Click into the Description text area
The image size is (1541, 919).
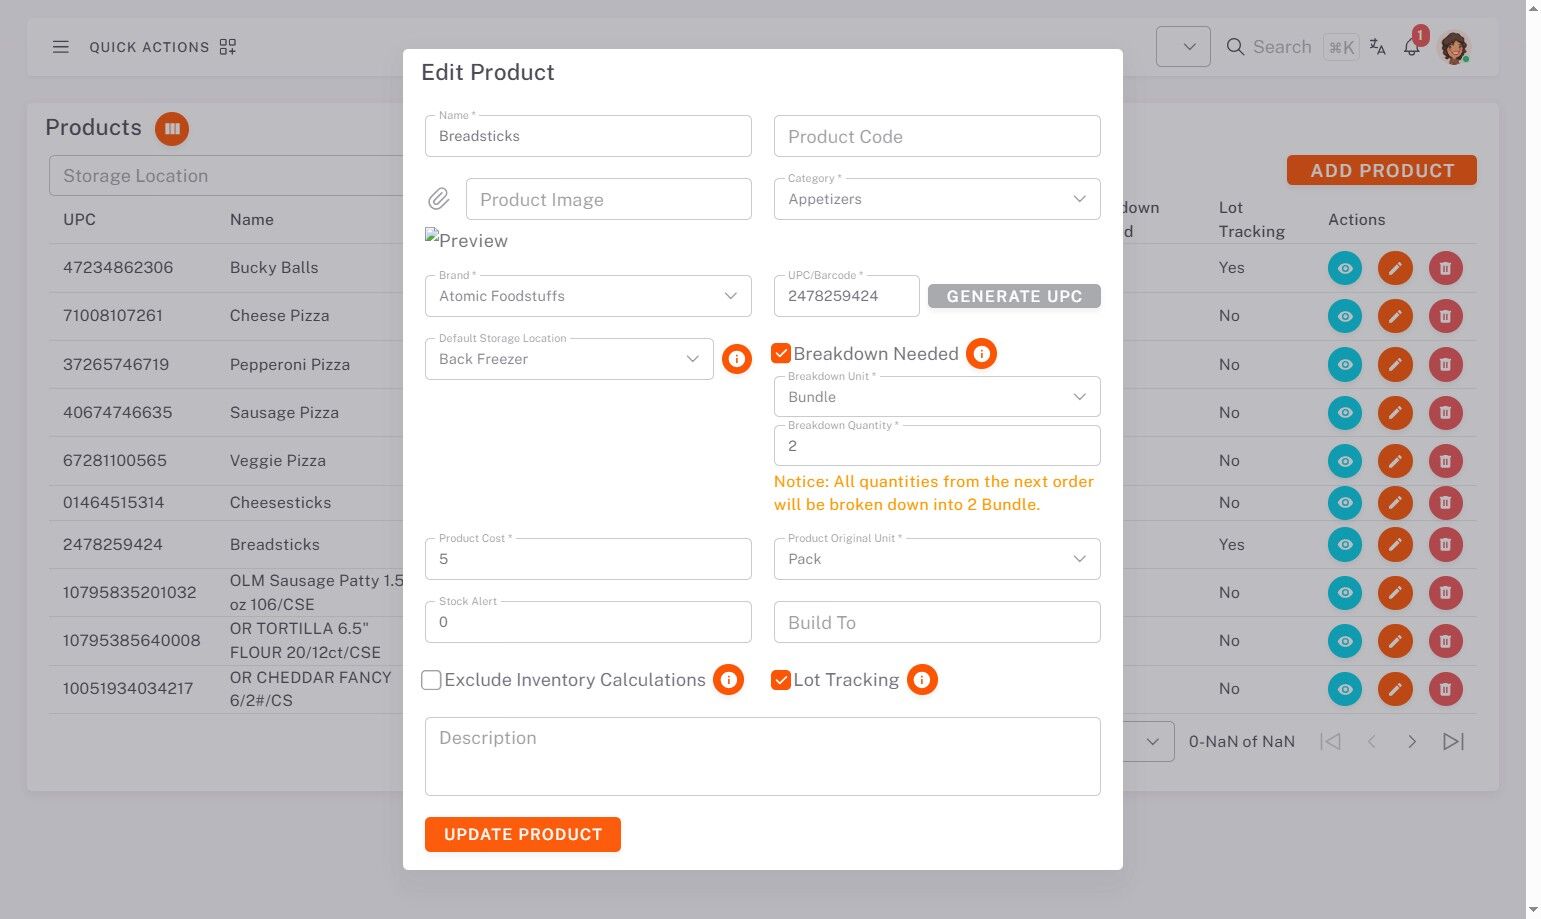pyautogui.click(x=762, y=756)
